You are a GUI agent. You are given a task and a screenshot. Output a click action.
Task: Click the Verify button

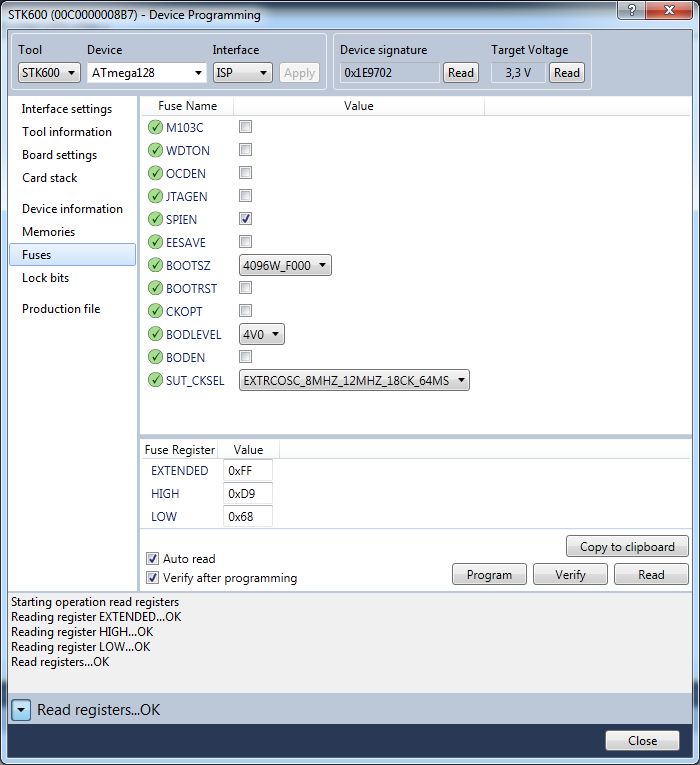[570, 574]
